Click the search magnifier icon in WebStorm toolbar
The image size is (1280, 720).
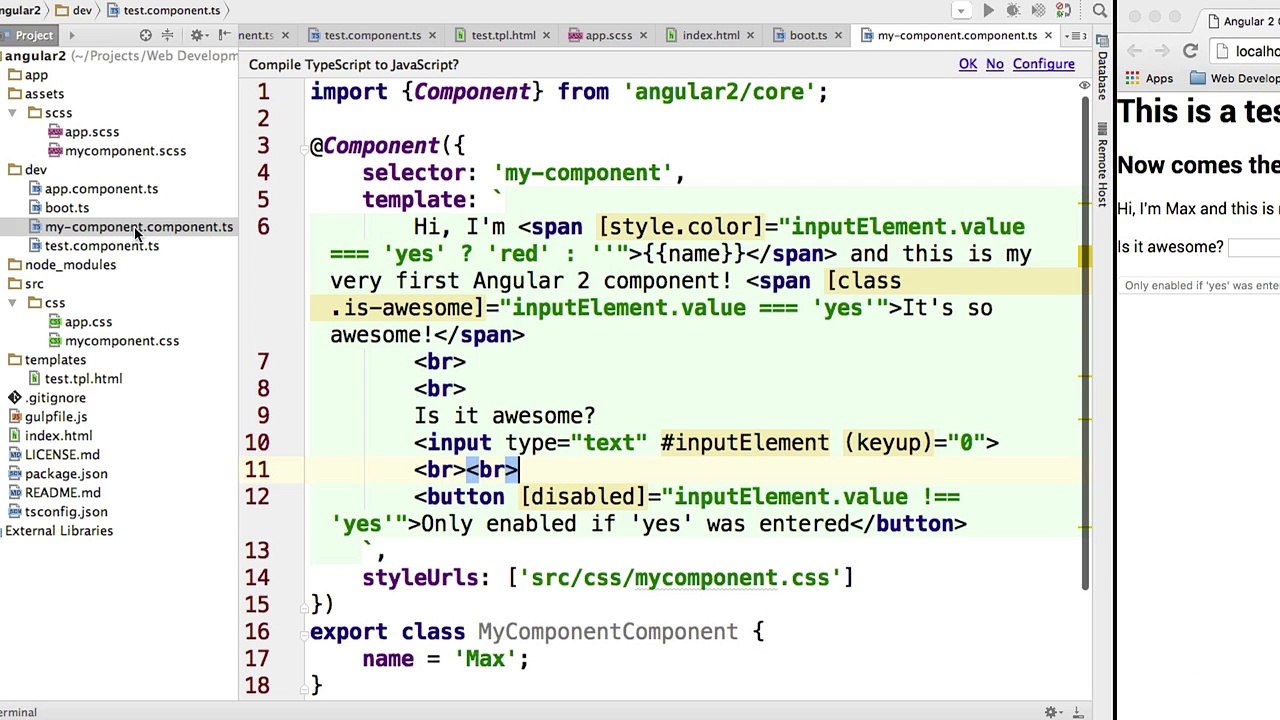point(1100,11)
